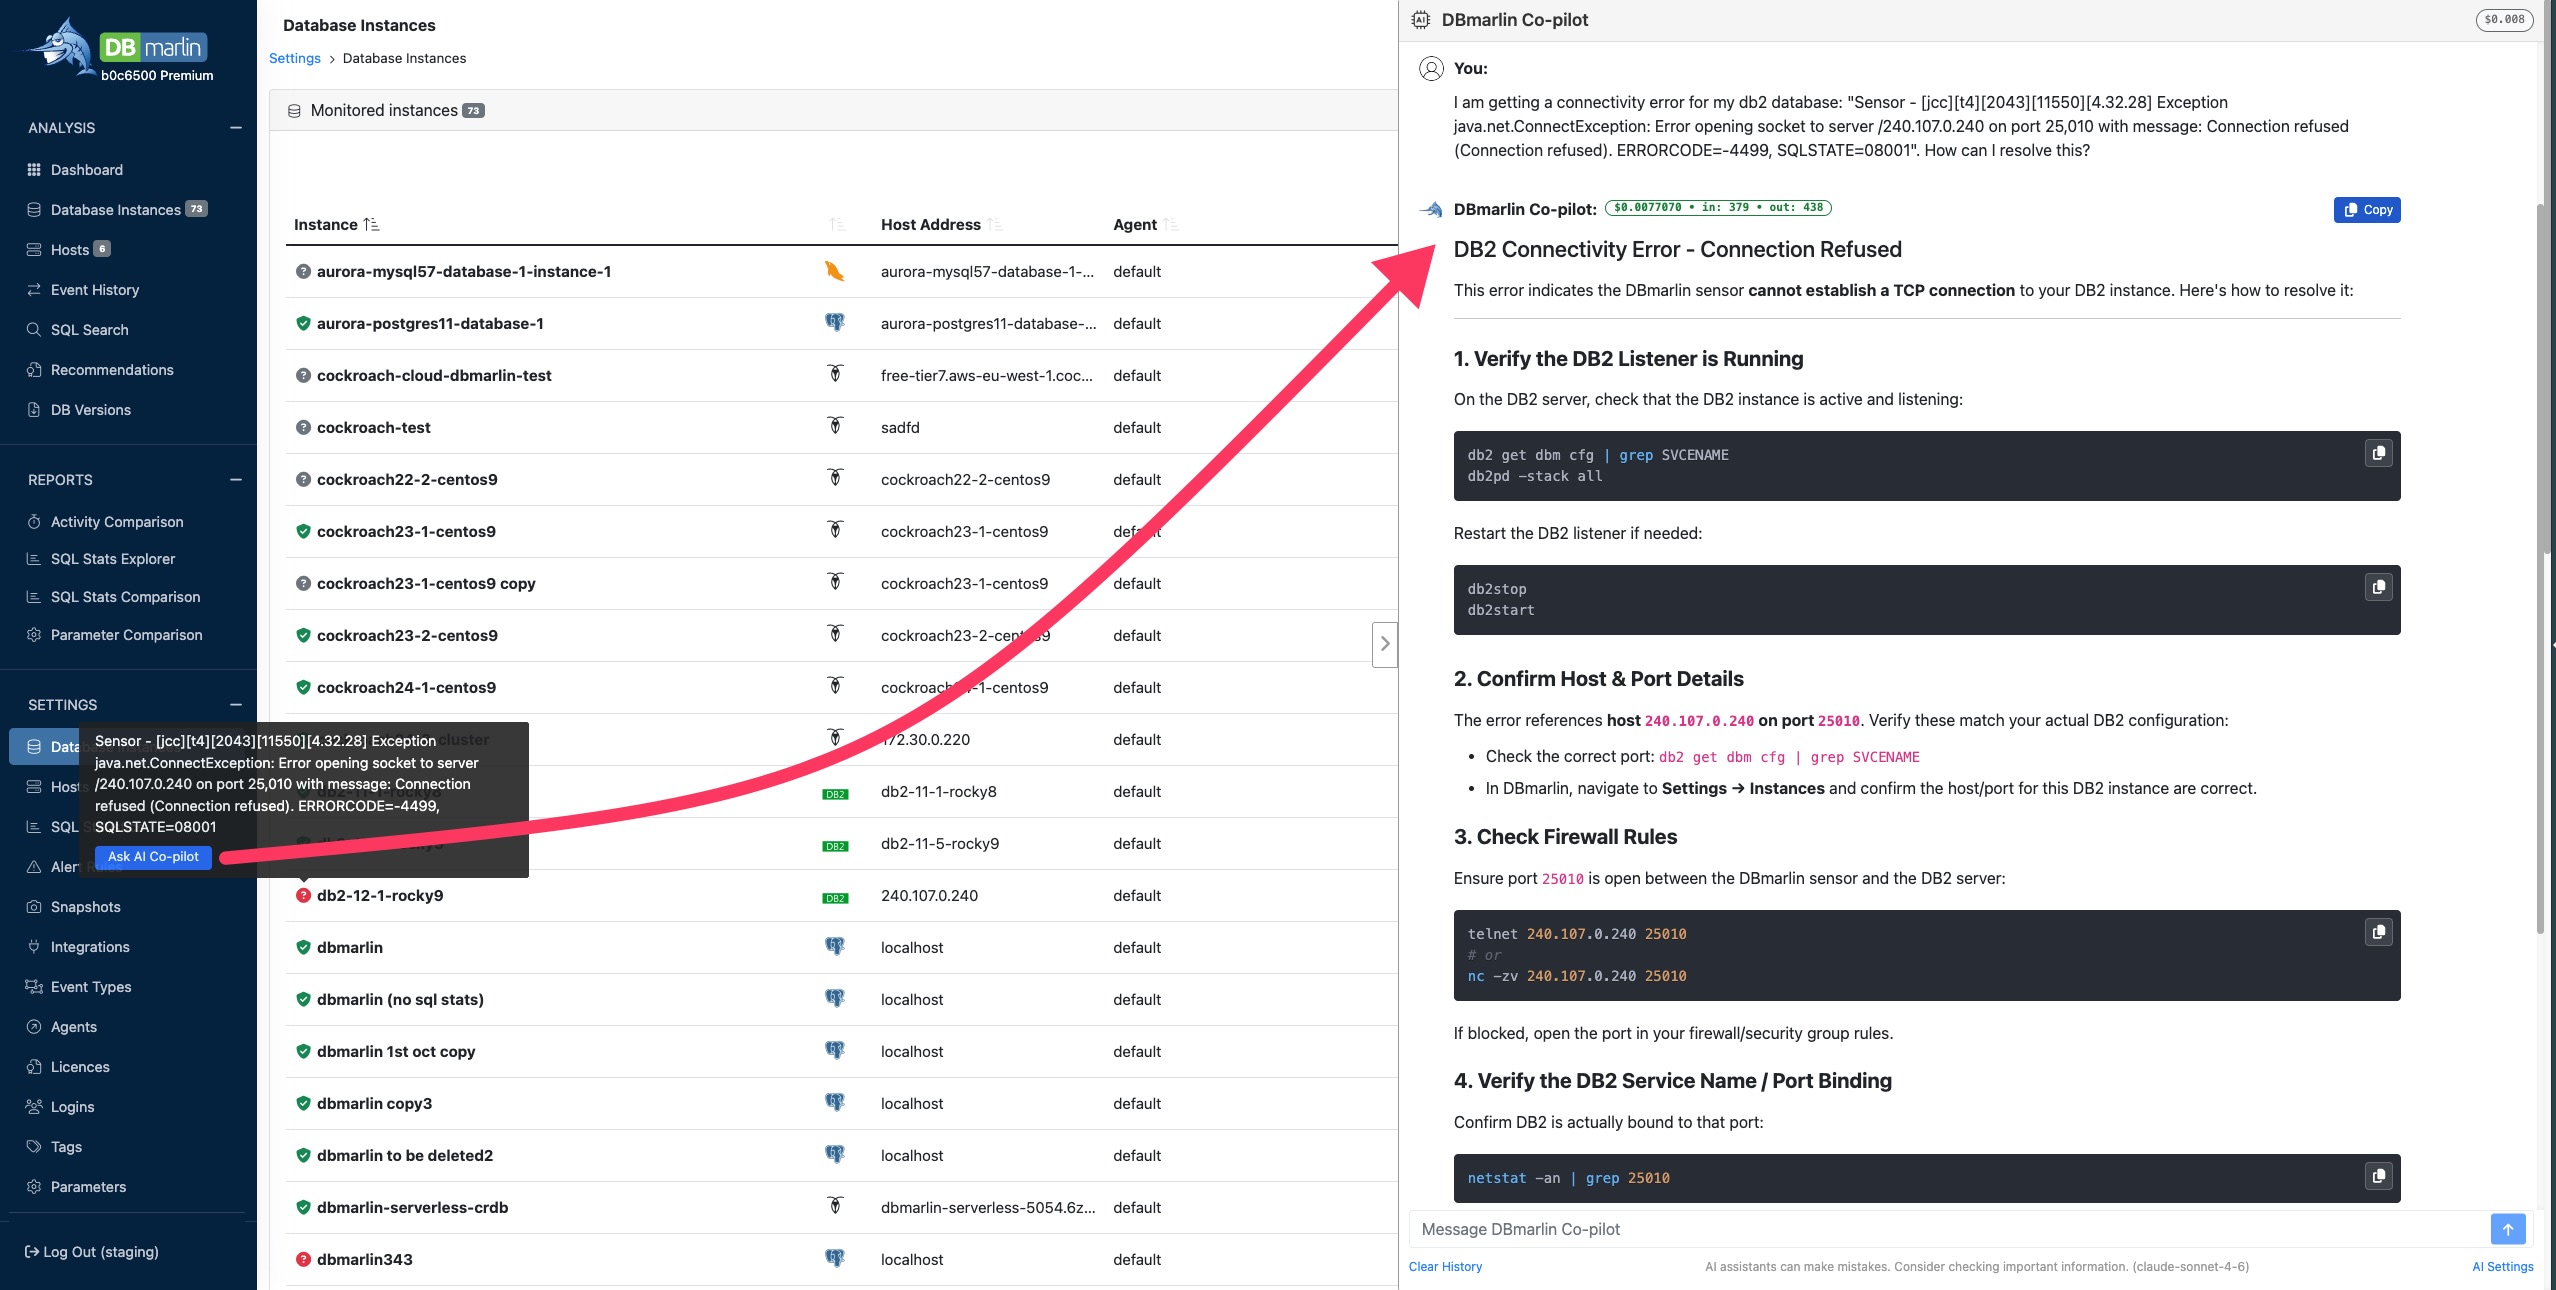Viewport: 2556px width, 1290px height.
Task: Copy the netstat code block
Action: [x=2379, y=1176]
